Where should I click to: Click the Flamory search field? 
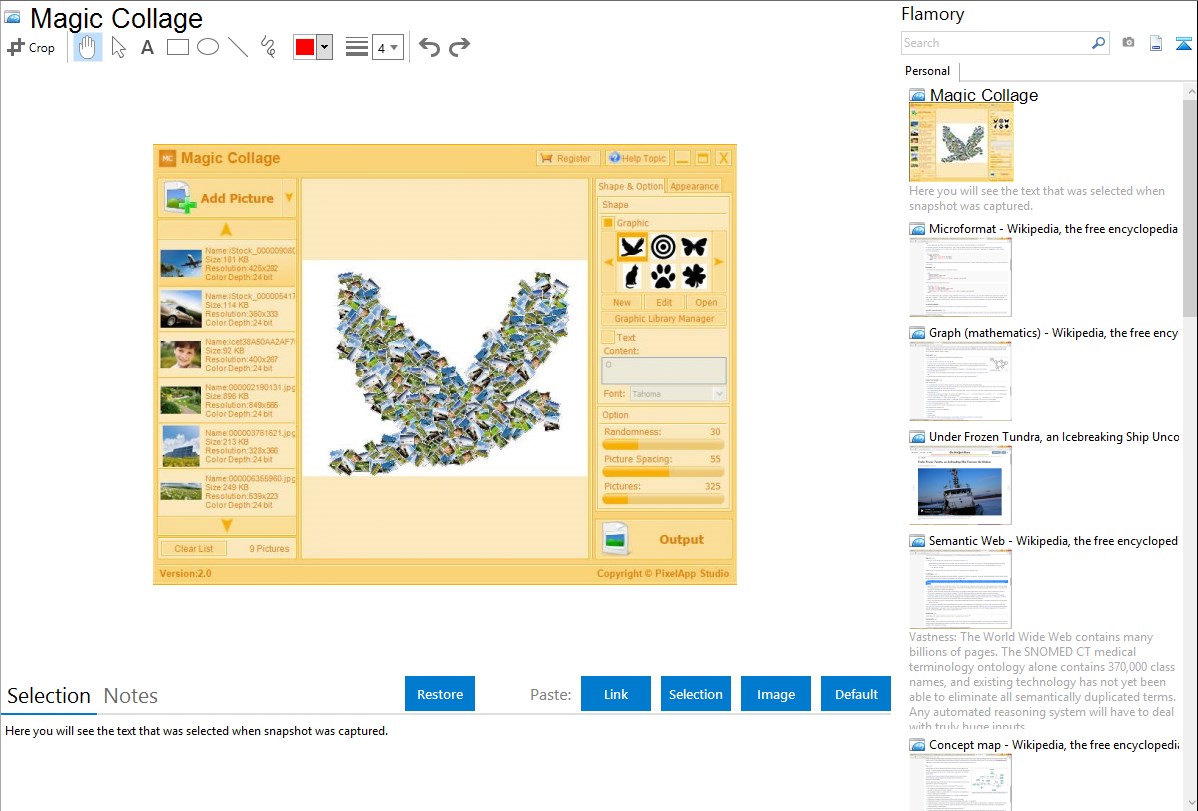tap(995, 43)
